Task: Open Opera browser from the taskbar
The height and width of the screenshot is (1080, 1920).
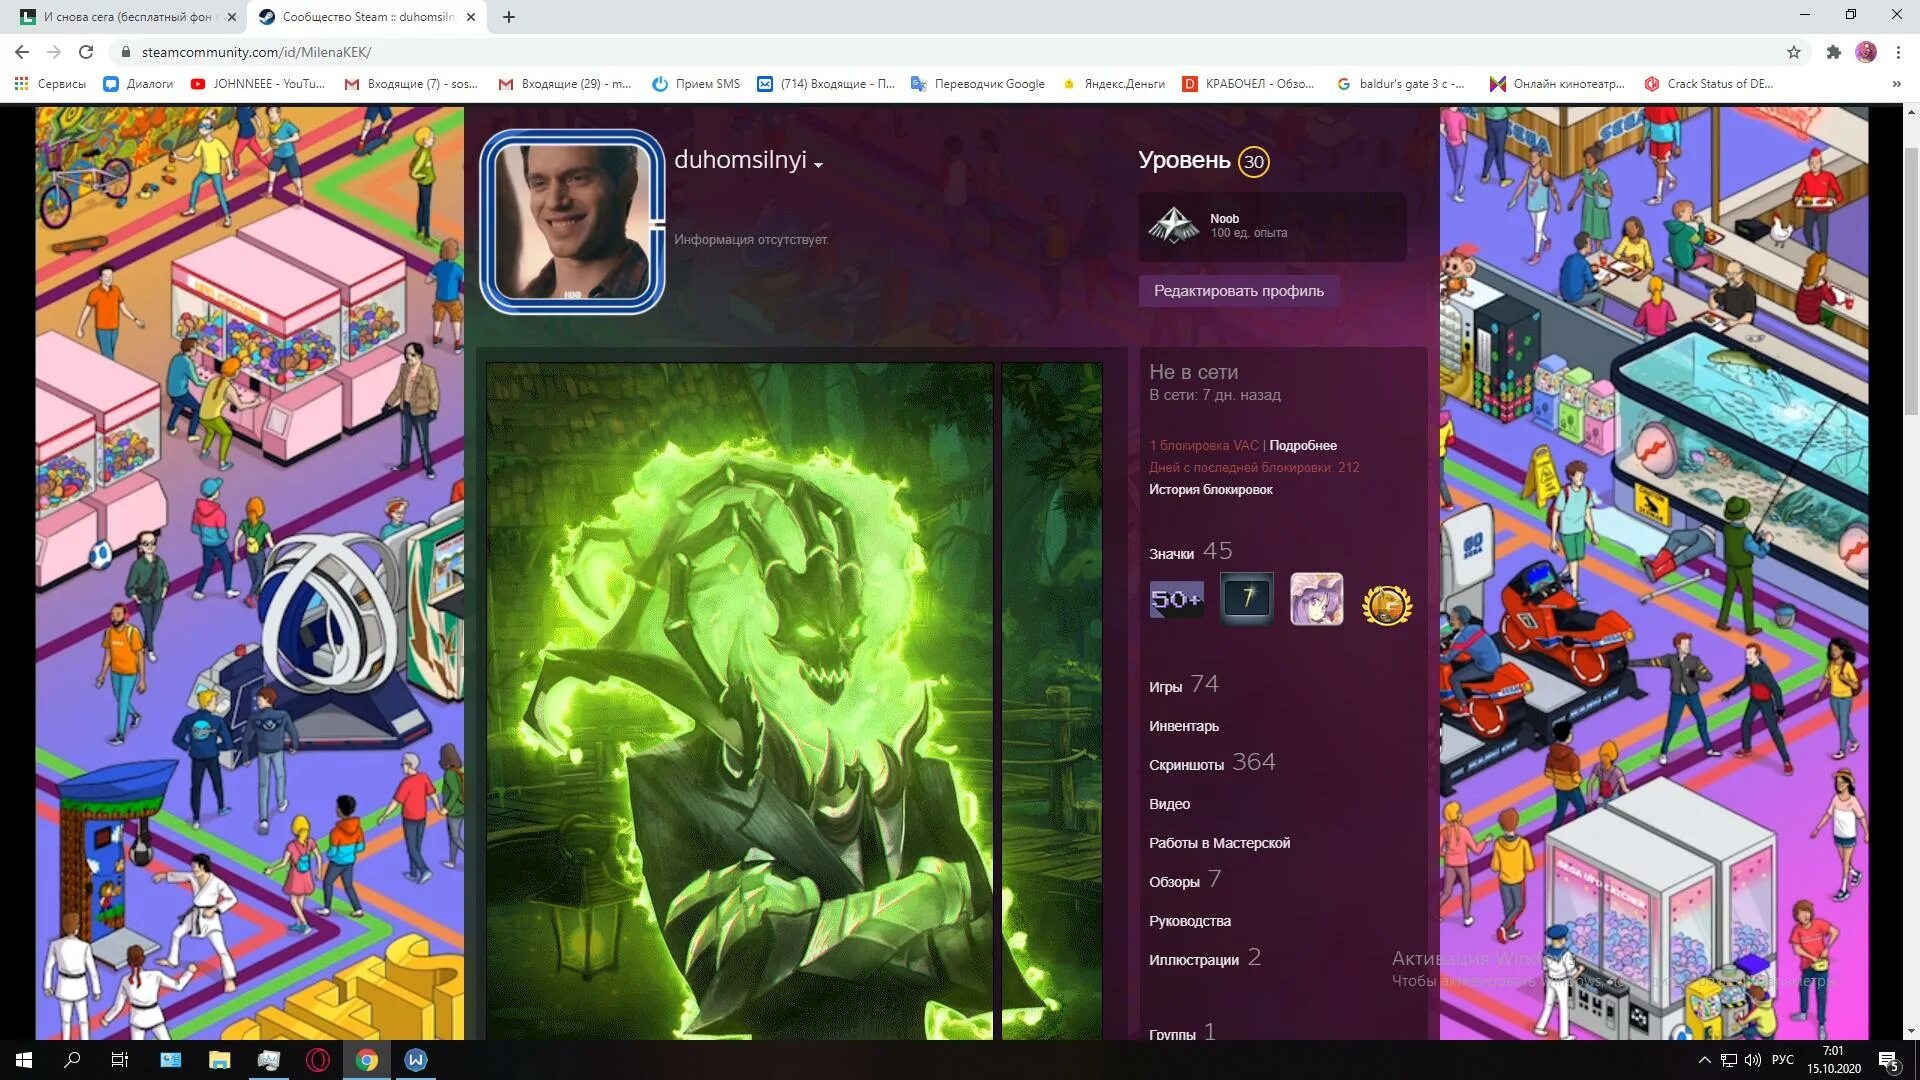Action: [x=318, y=1060]
